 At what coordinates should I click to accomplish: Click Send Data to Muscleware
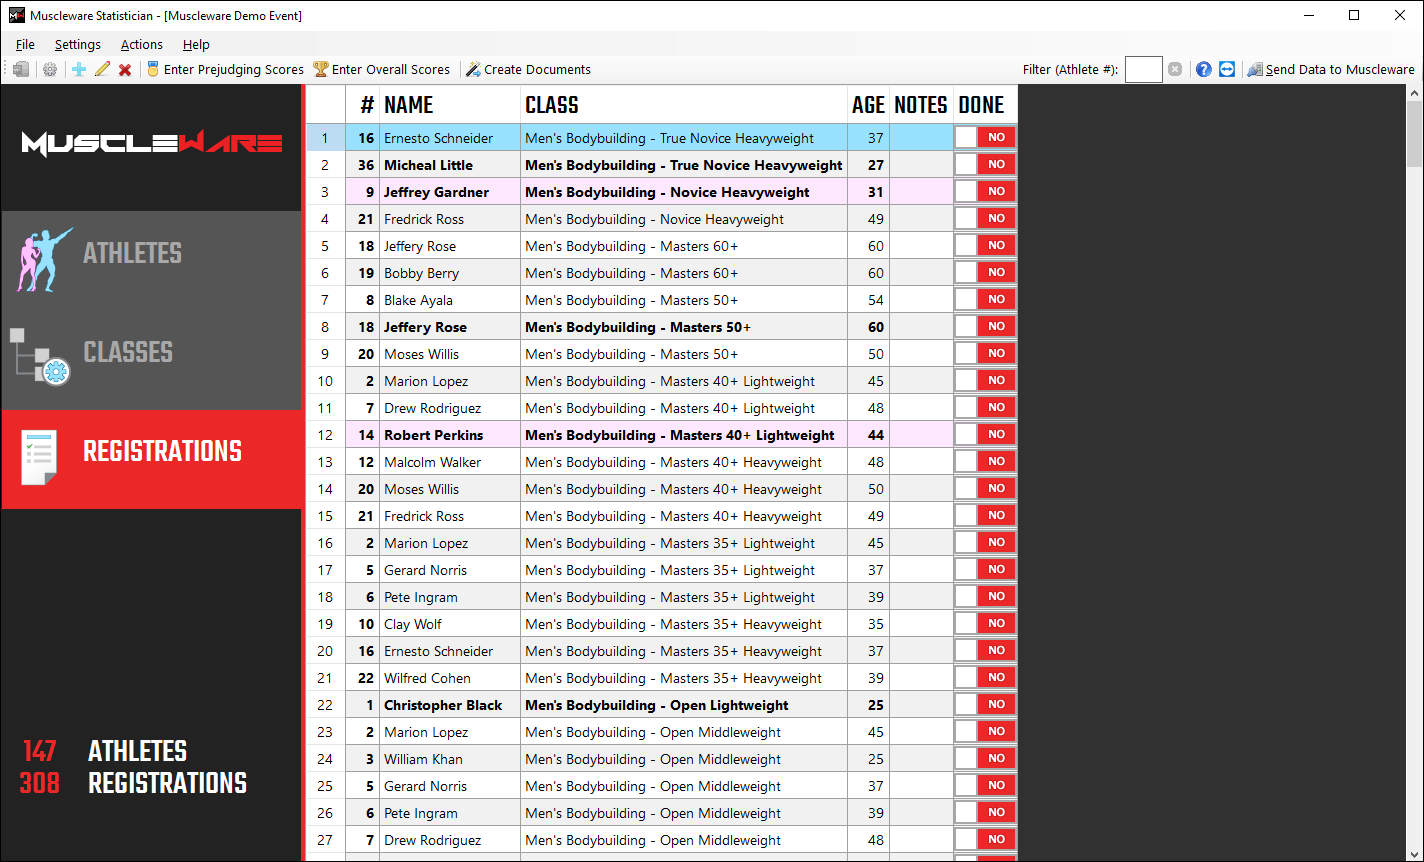[x=1331, y=70]
